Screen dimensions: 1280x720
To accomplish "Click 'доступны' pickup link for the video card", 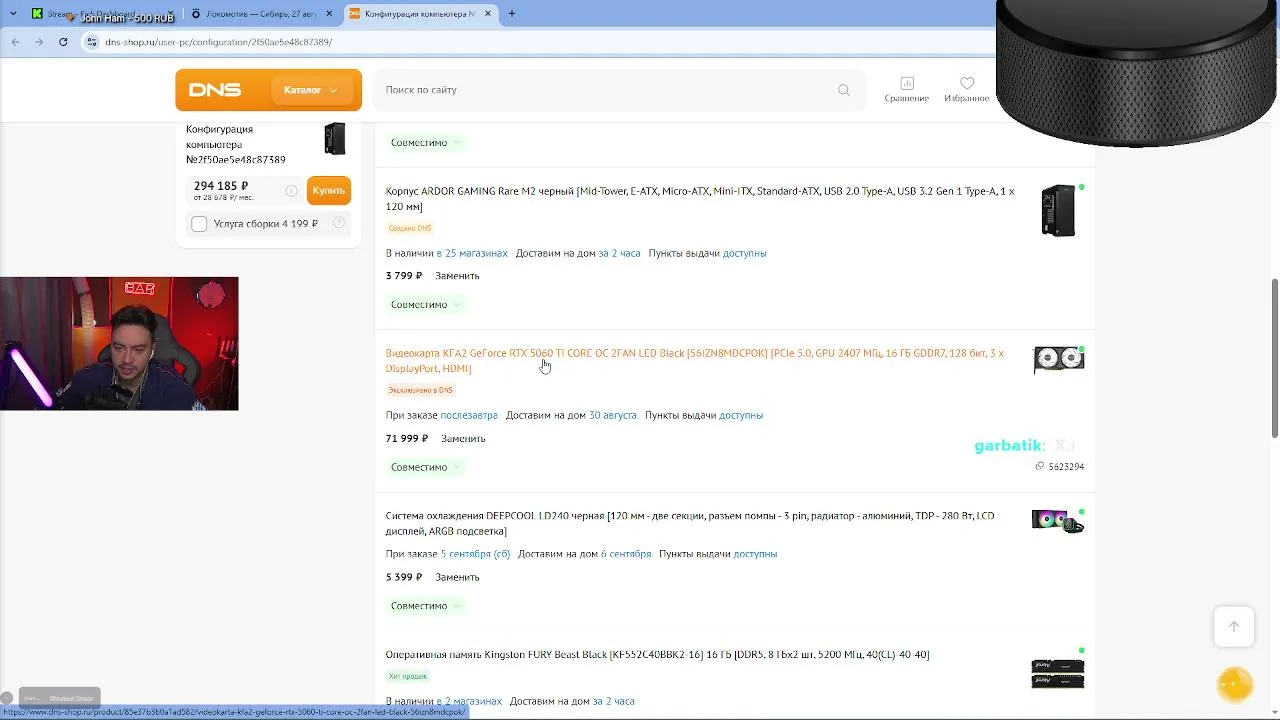I will coord(741,416).
